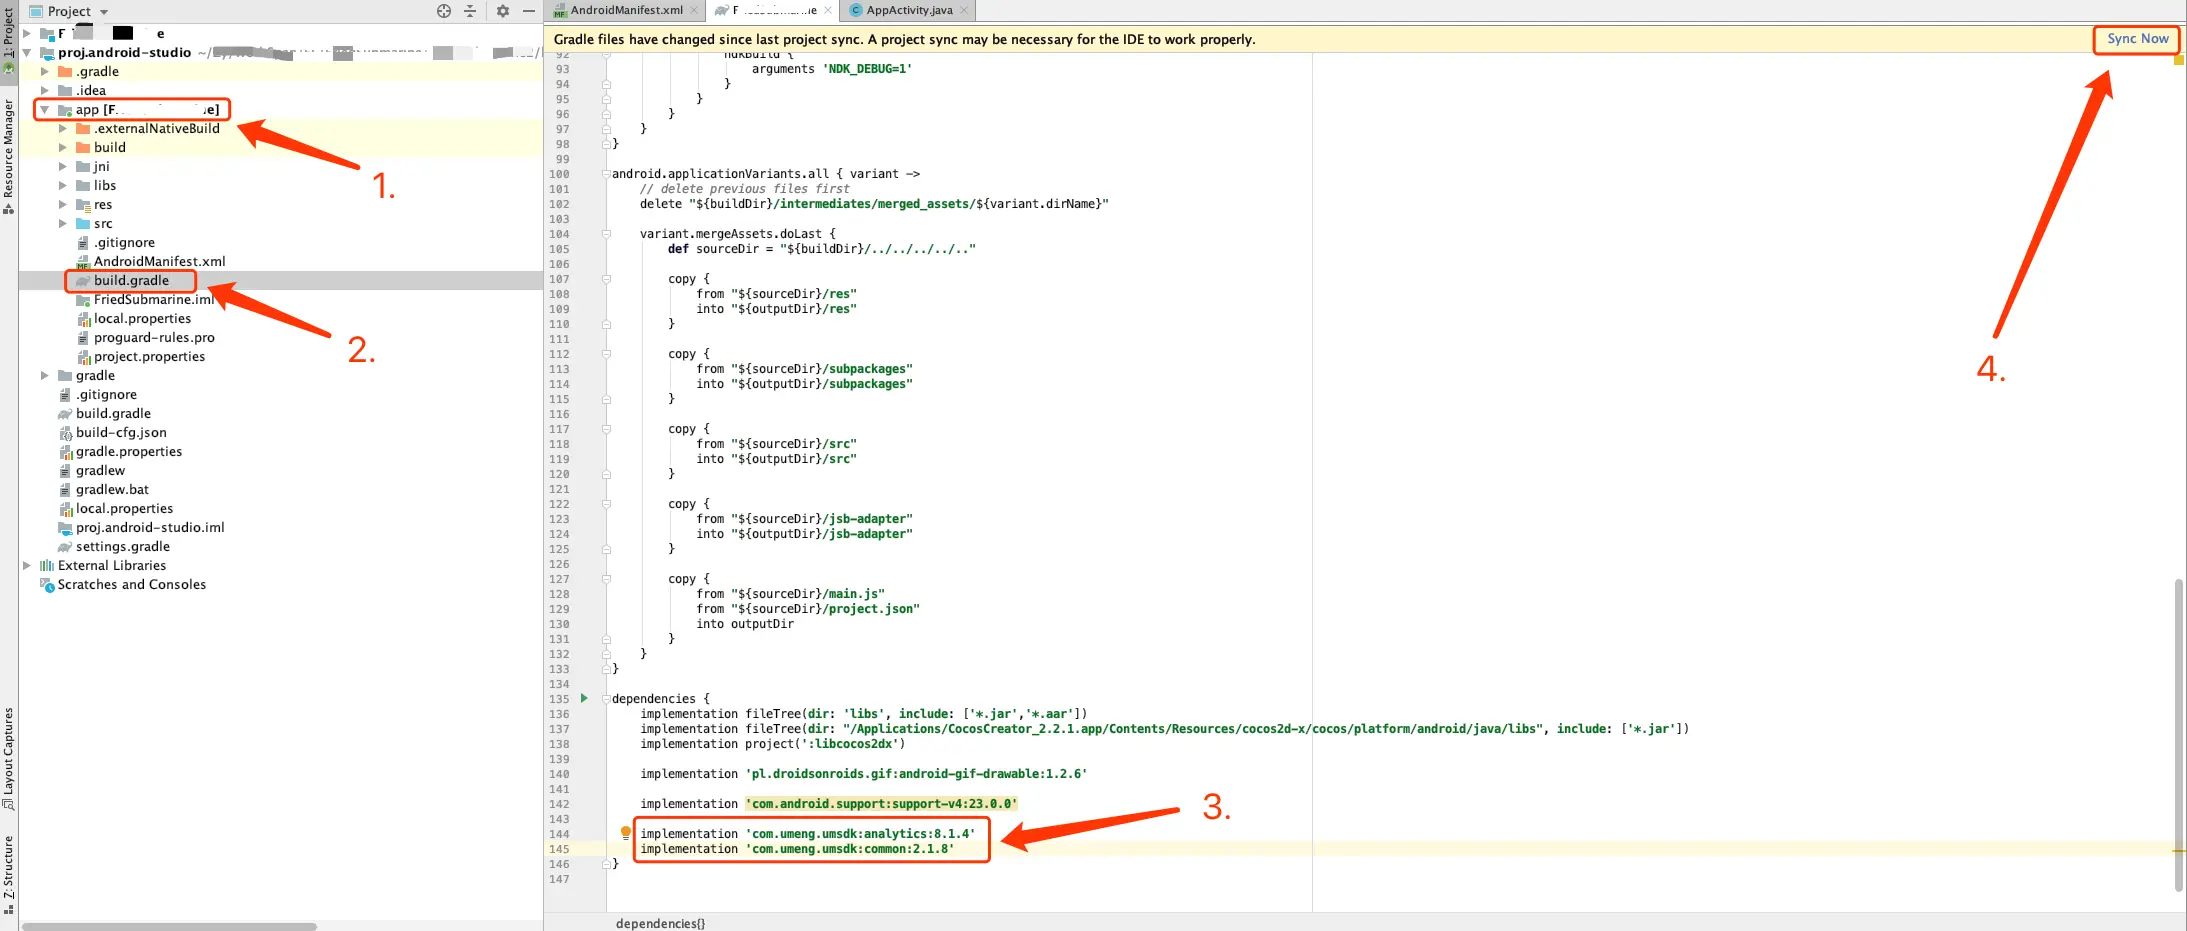
Task: Select the gradlew.bat file
Action: (x=112, y=489)
